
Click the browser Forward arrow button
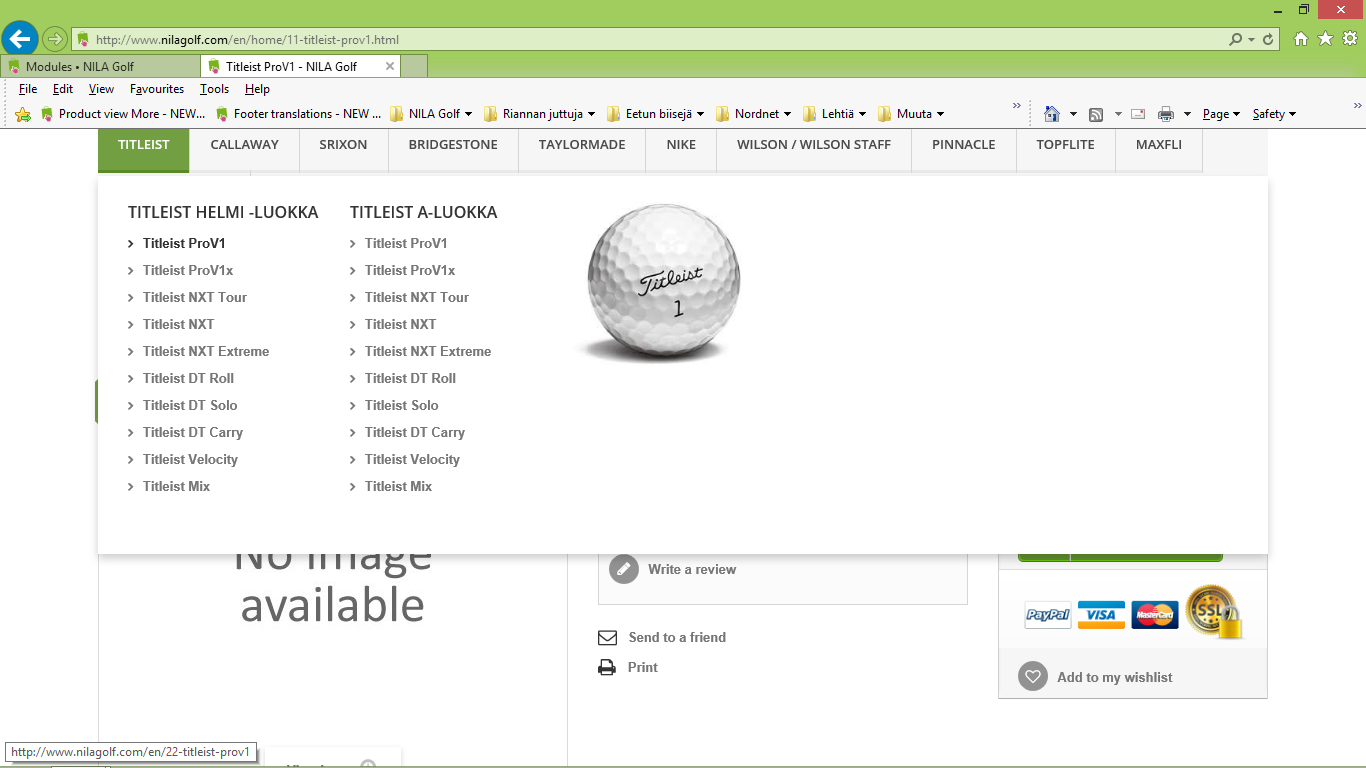click(x=55, y=39)
